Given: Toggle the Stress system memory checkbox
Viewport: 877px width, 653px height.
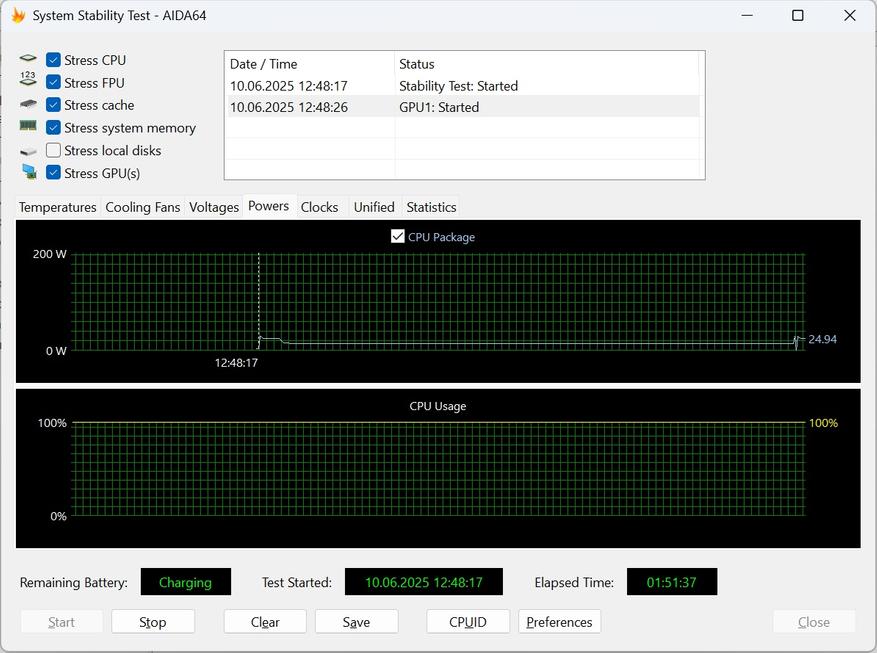Looking at the screenshot, I should click(53, 127).
